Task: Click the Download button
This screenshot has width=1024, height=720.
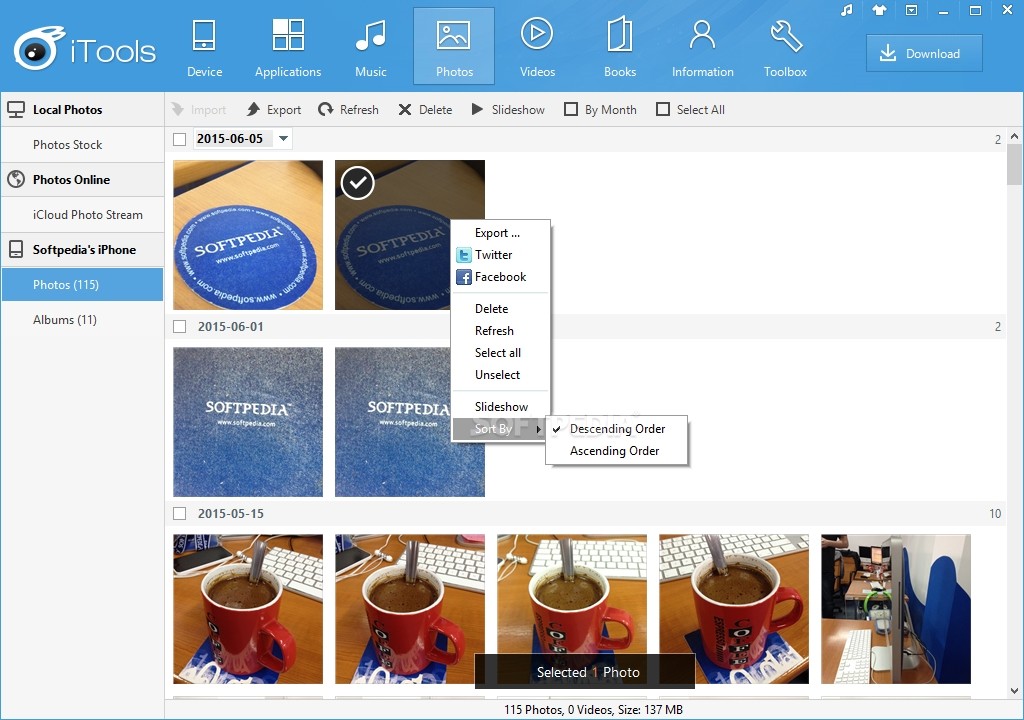Action: [x=924, y=54]
